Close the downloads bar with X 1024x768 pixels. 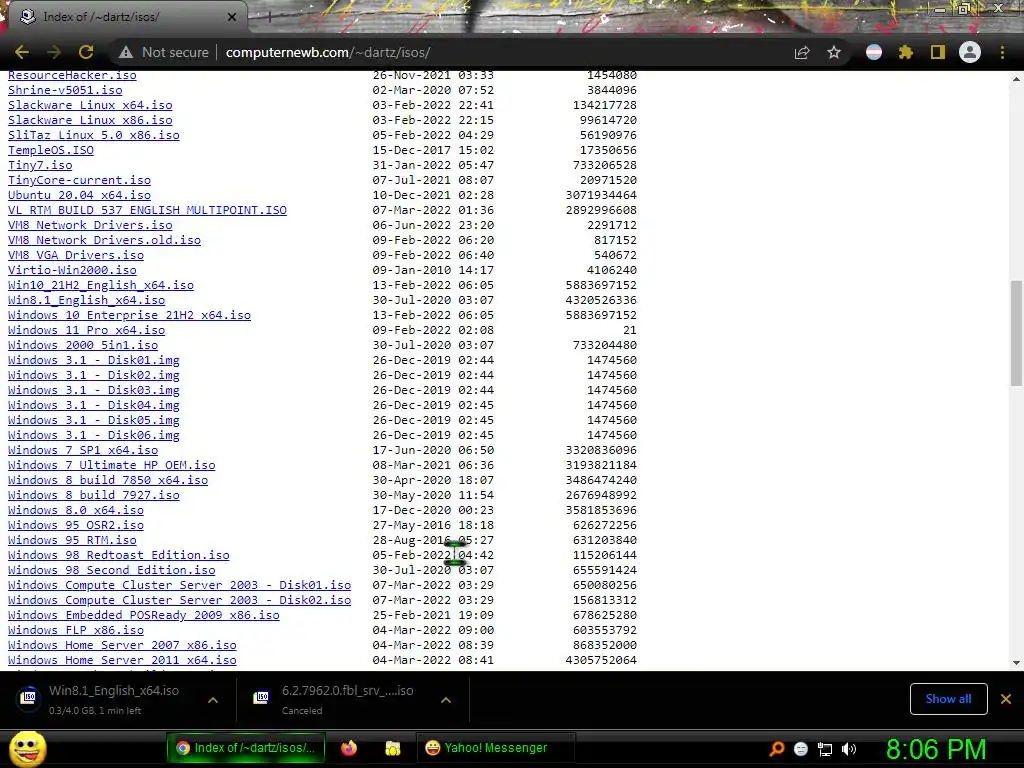[1006, 699]
